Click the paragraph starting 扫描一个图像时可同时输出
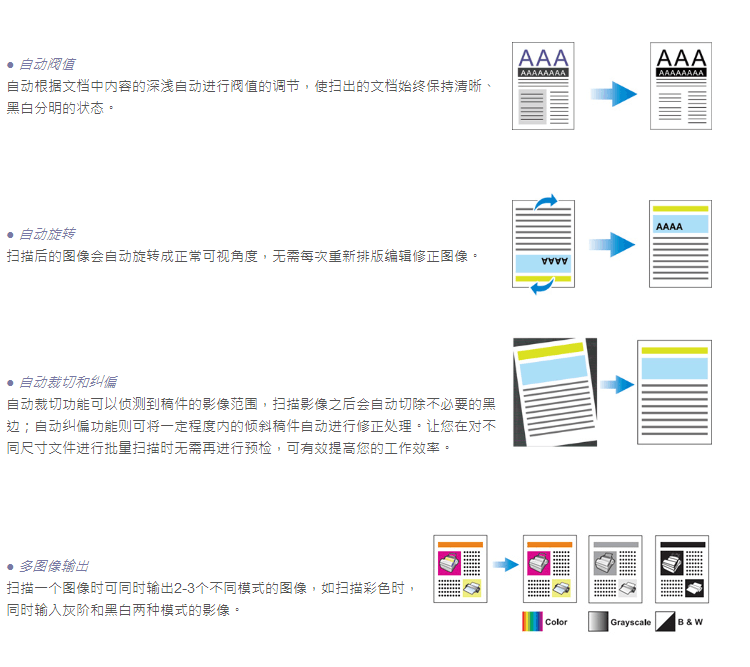Image resolution: width=750 pixels, height=667 pixels. [x=212, y=599]
